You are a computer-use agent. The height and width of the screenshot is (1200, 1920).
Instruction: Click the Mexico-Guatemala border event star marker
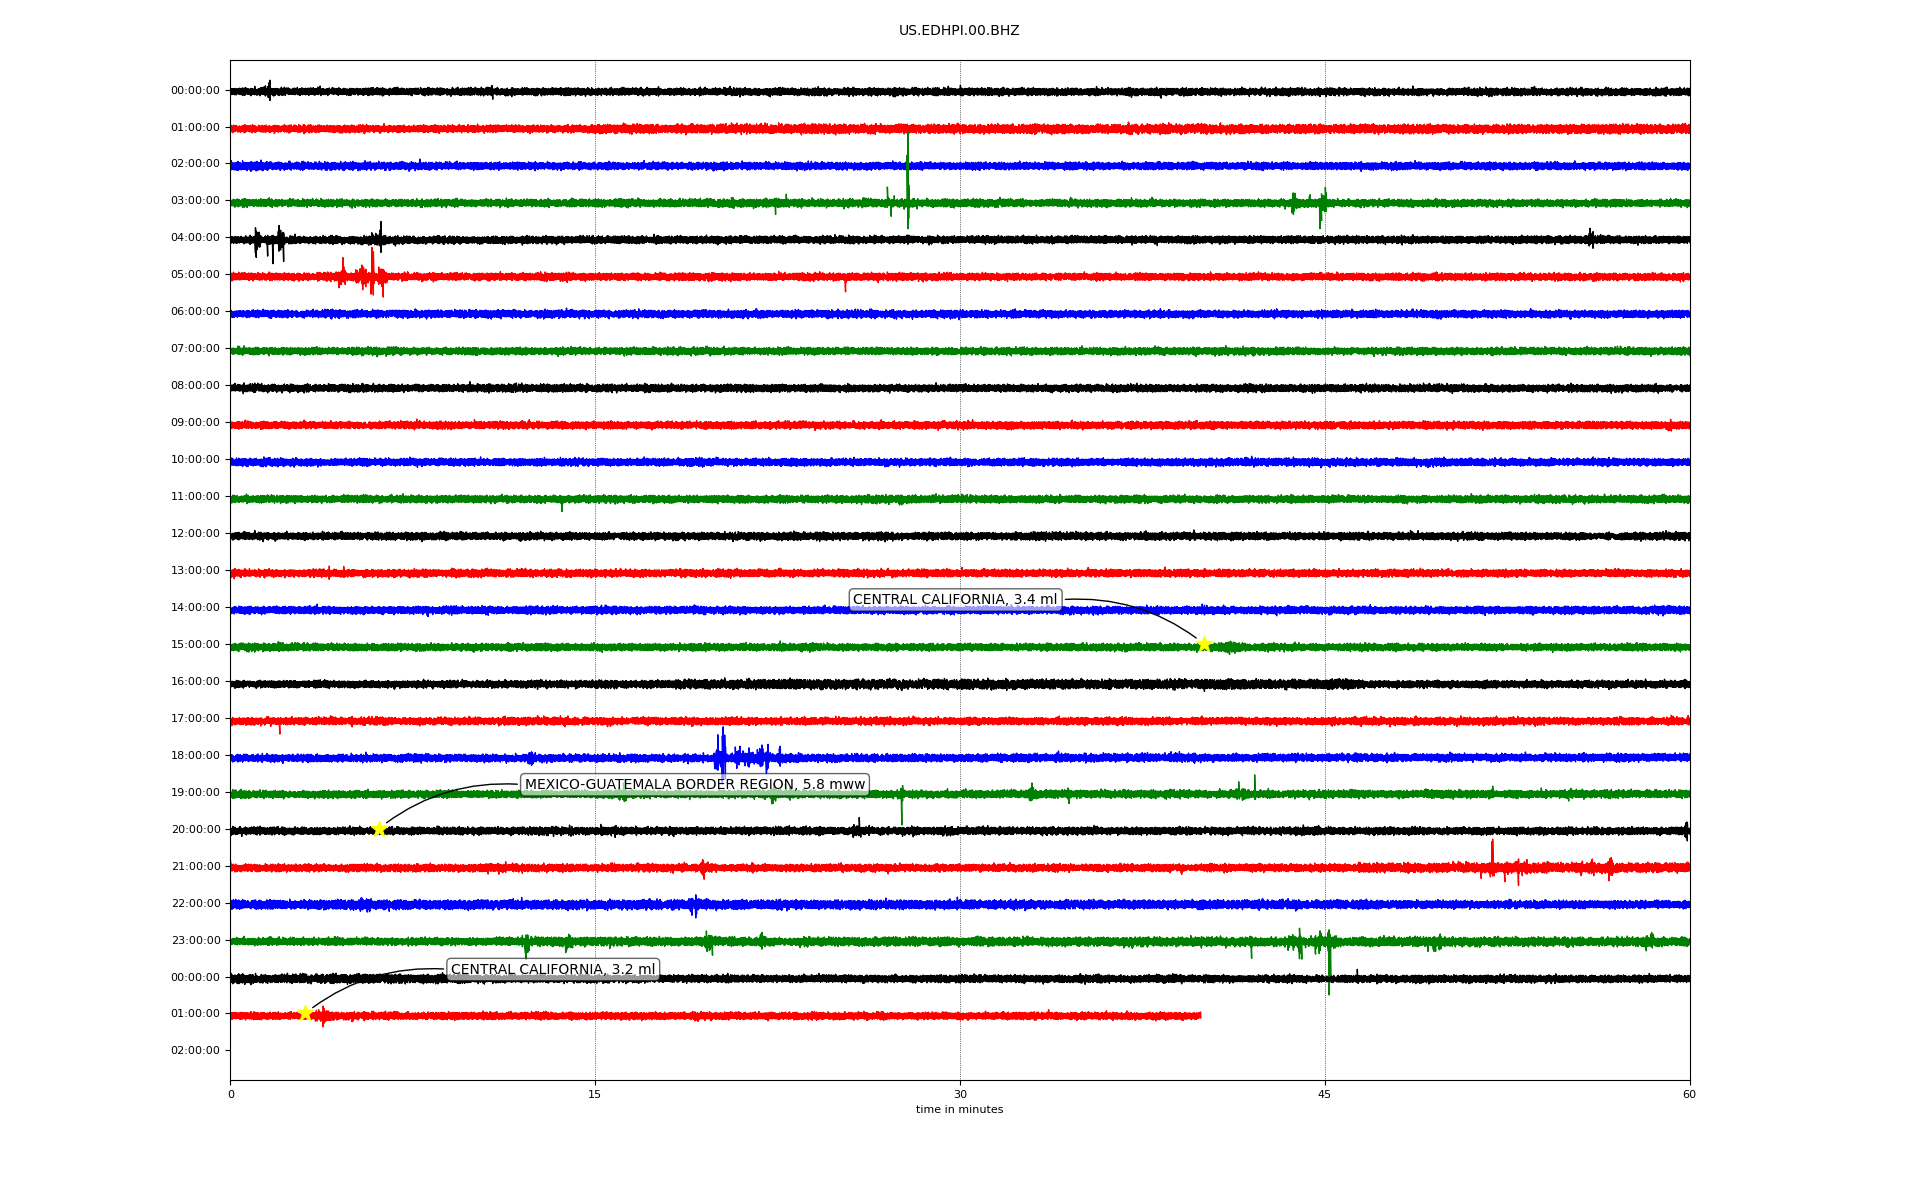(x=379, y=829)
